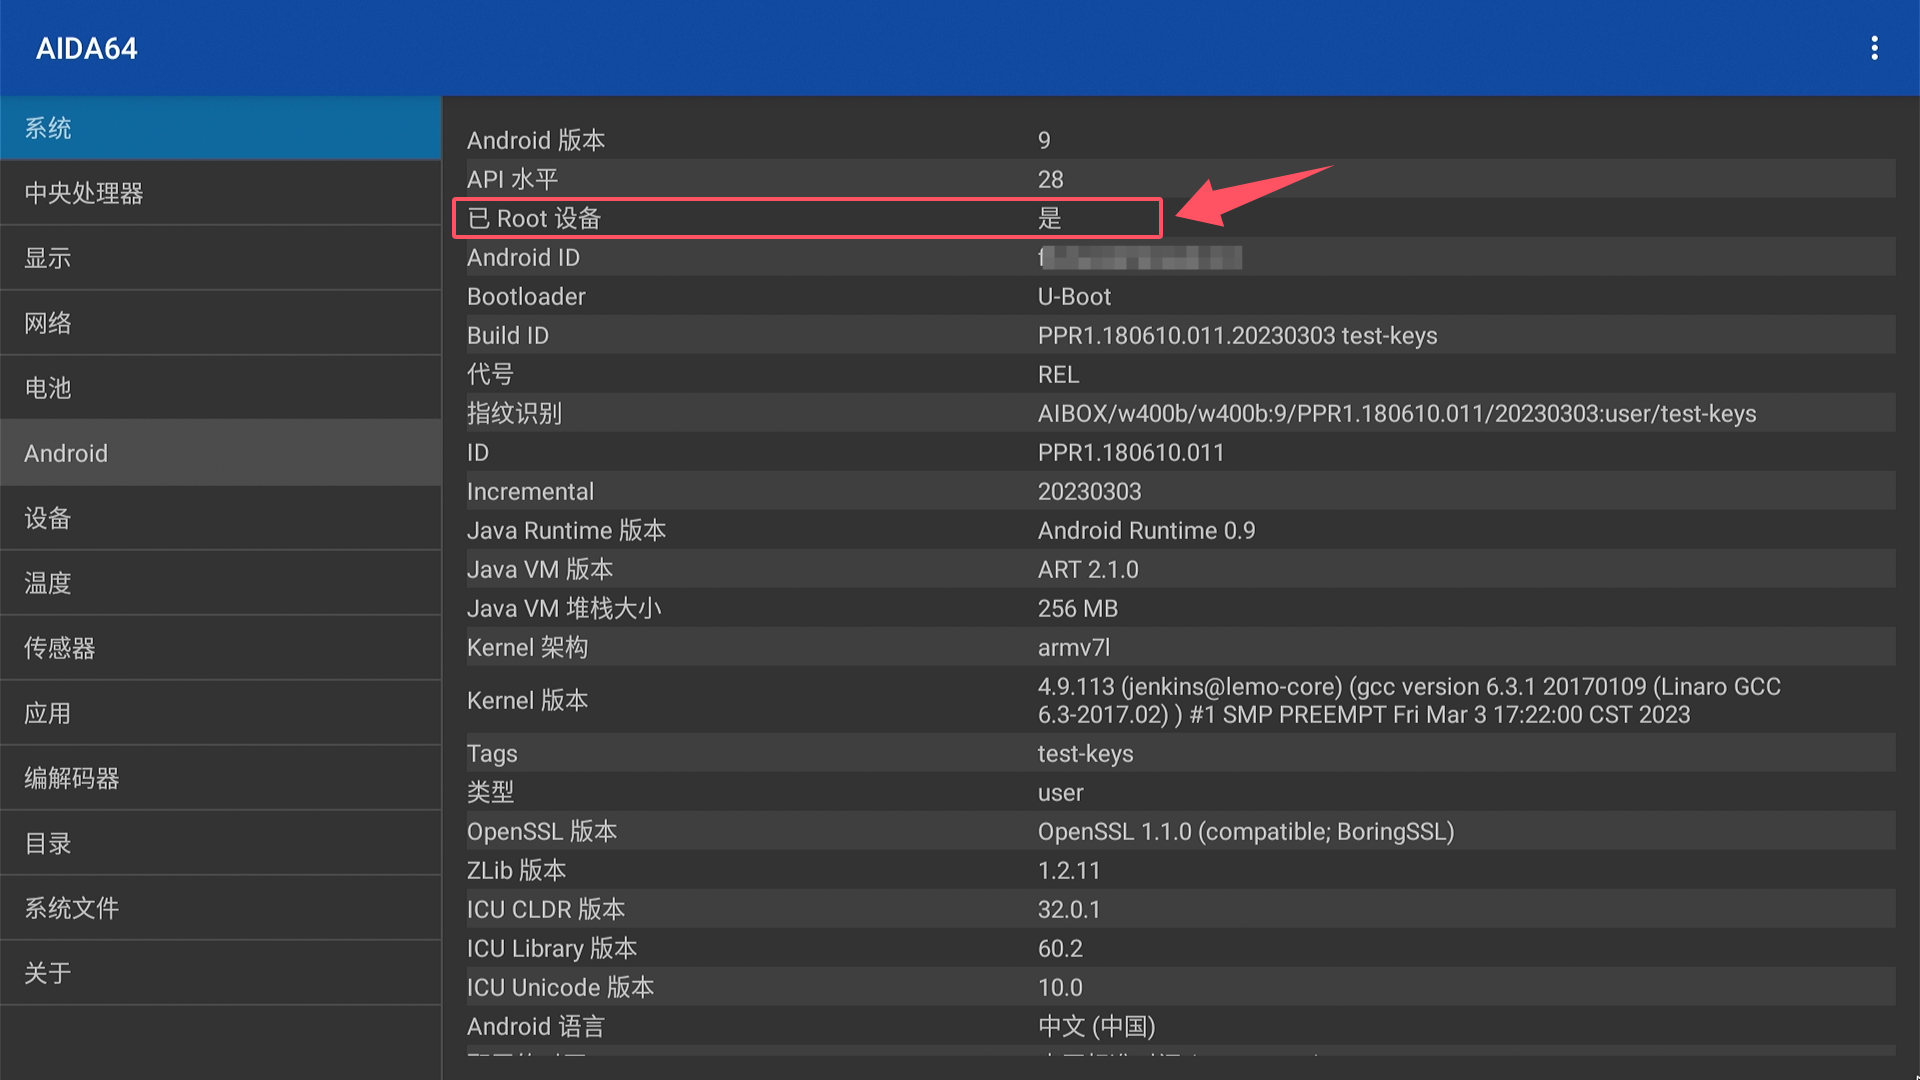Open the 设备 section
1920x1080 pixels.
220,518
